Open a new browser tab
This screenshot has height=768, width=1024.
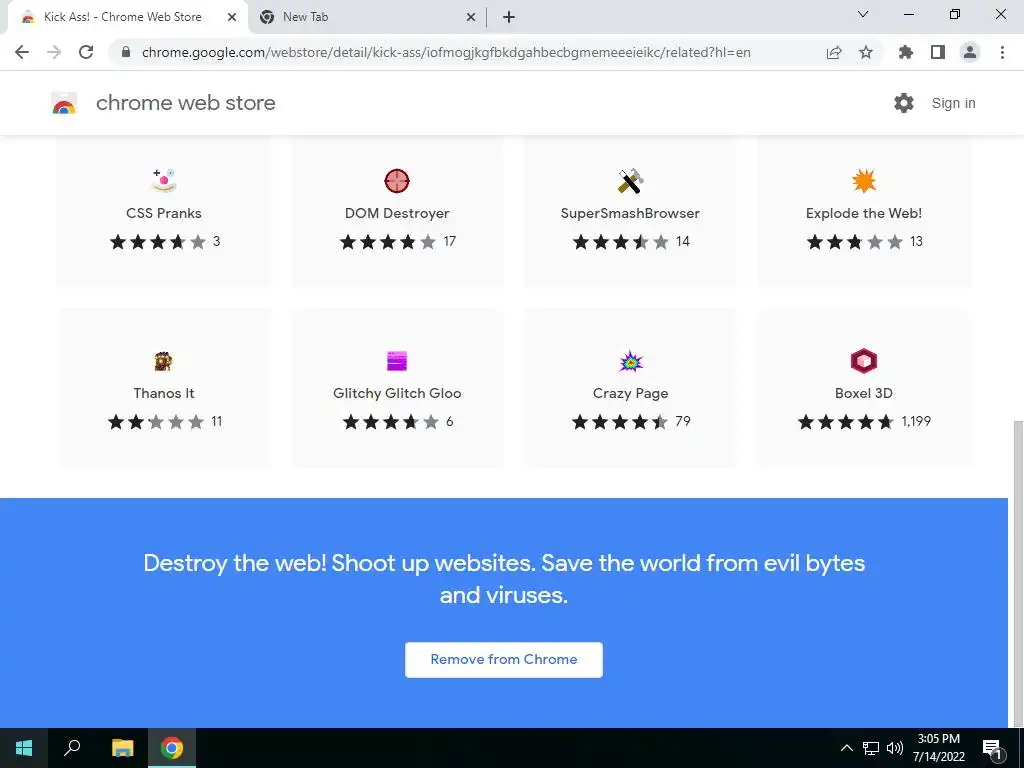click(509, 17)
